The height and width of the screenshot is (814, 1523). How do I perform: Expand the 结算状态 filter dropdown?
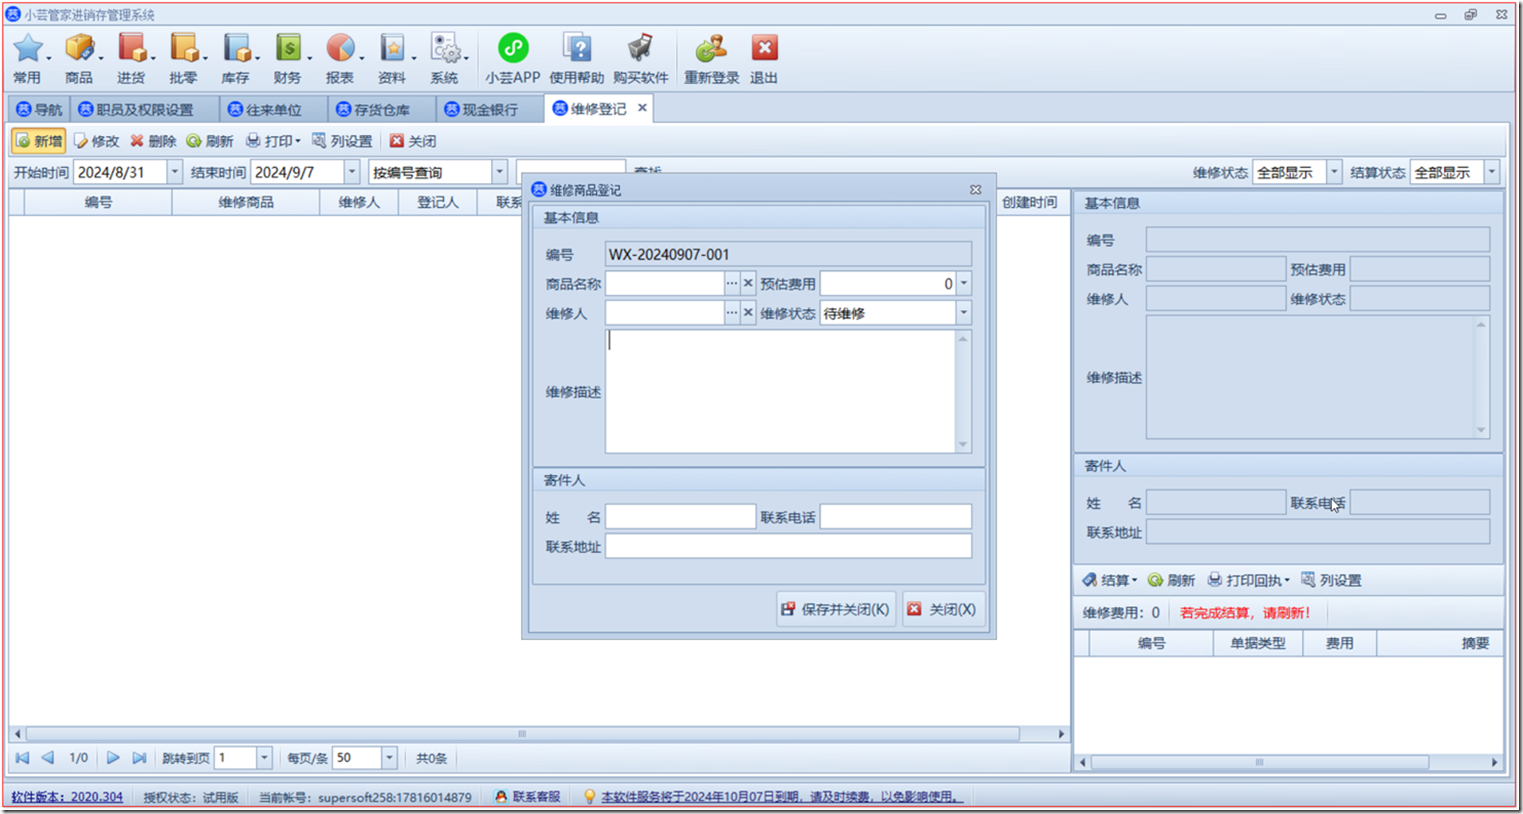pyautogui.click(x=1491, y=172)
